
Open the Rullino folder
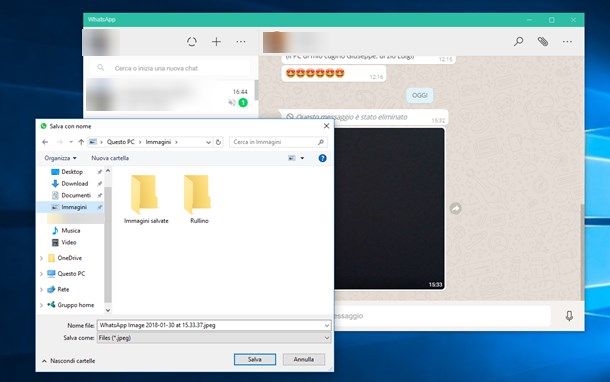(x=199, y=199)
